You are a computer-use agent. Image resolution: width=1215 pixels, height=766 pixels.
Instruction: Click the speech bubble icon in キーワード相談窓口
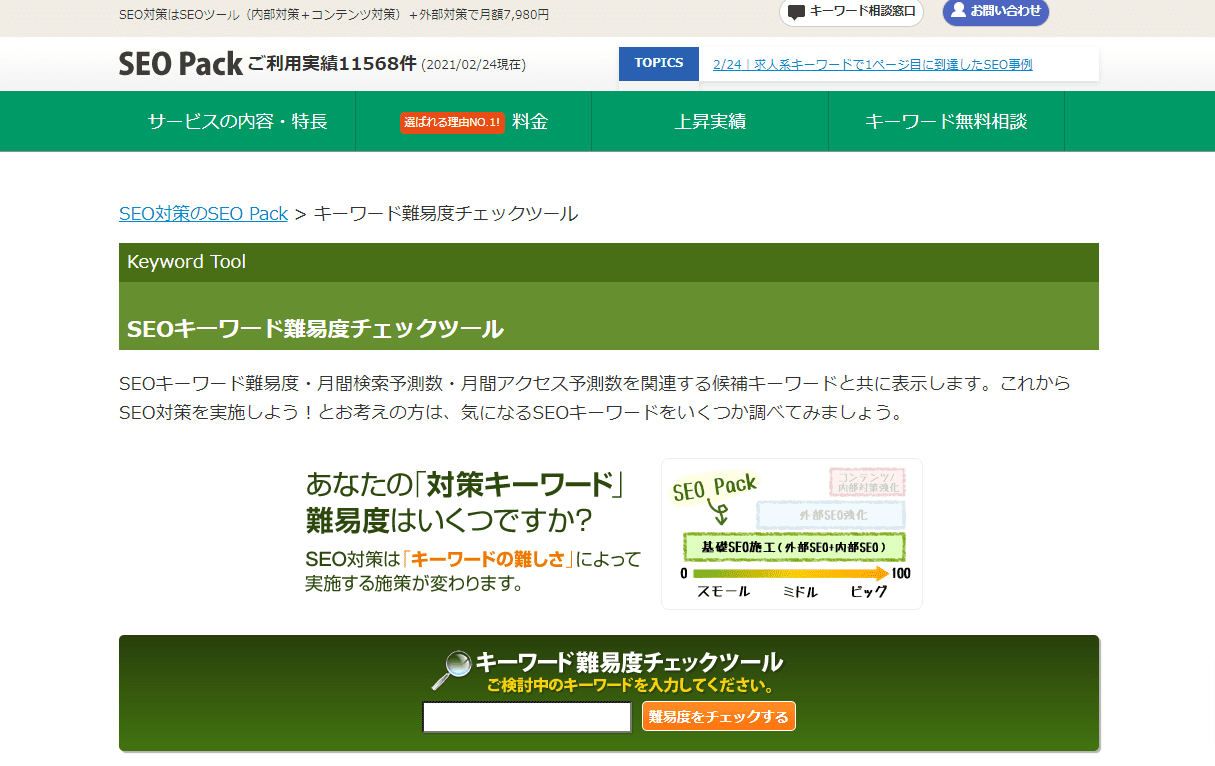click(796, 12)
